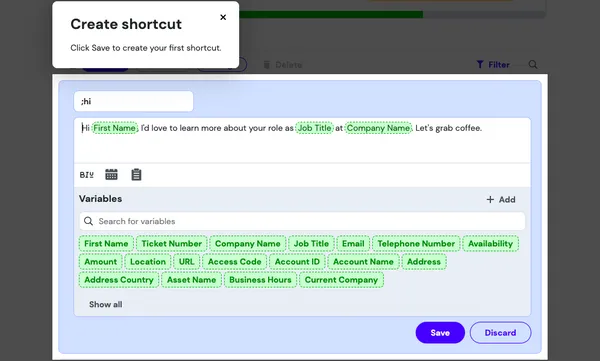600x361 pixels.
Task: Click the 'Click Save to create your first shortcut.' text
Action: pos(146,48)
